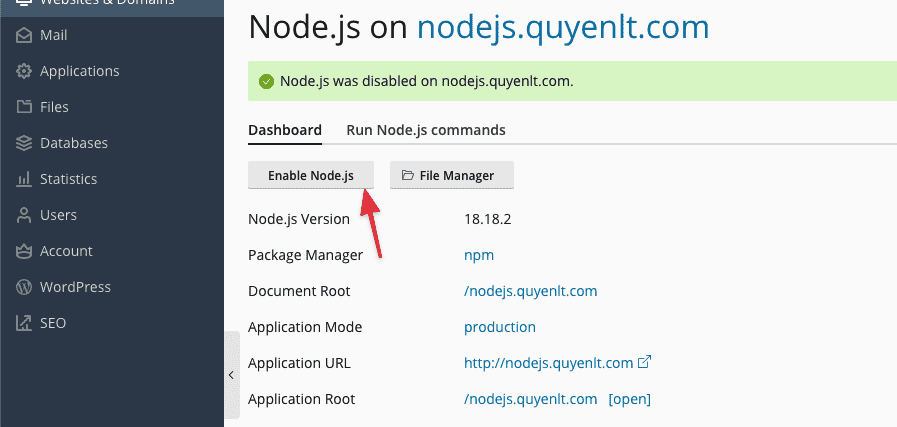Viewport: 897px width, 427px height.
Task: Open the Document Root /nodejs.quyenlt.com link
Action: pyautogui.click(x=530, y=291)
